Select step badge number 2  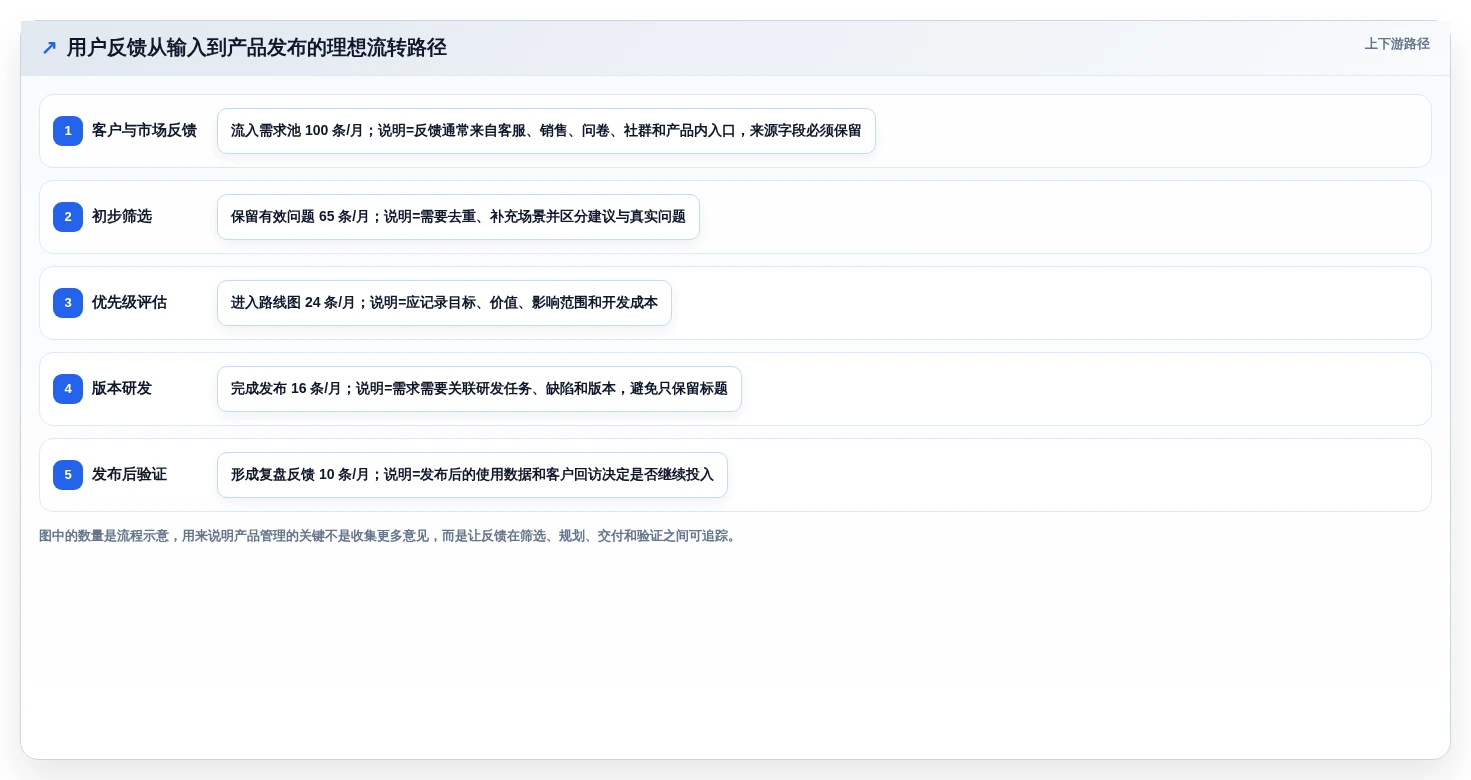coord(68,217)
